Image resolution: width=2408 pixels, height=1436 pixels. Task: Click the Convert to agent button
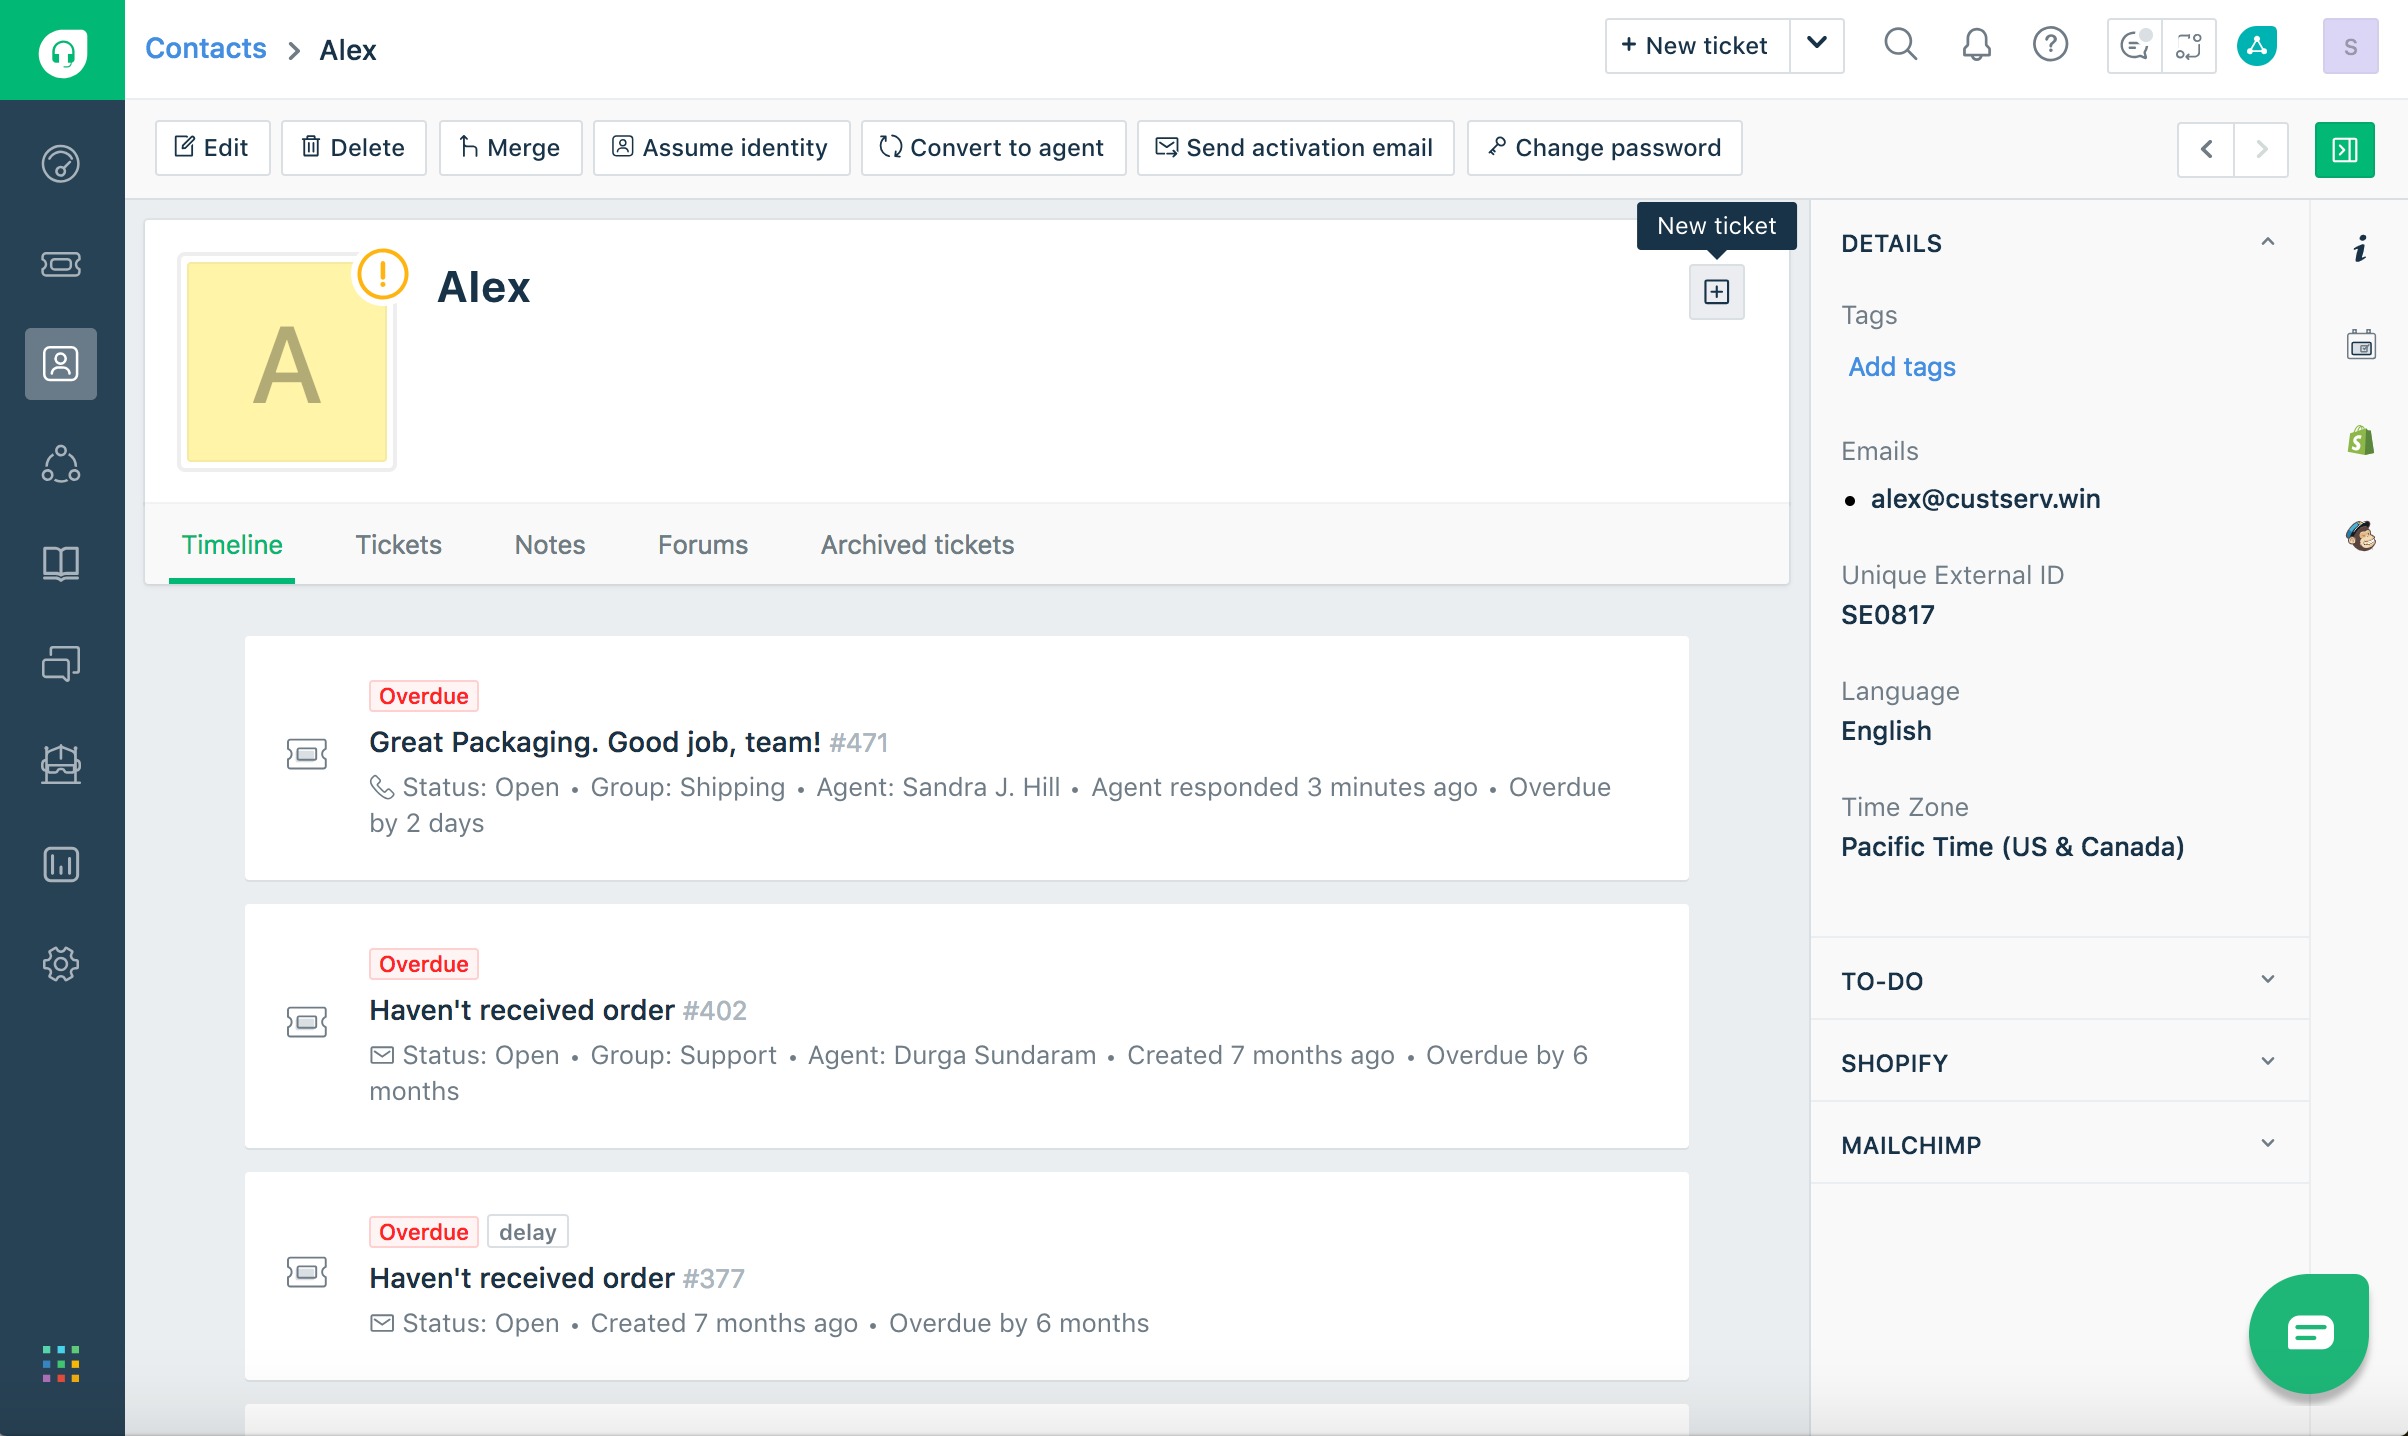pyautogui.click(x=992, y=148)
